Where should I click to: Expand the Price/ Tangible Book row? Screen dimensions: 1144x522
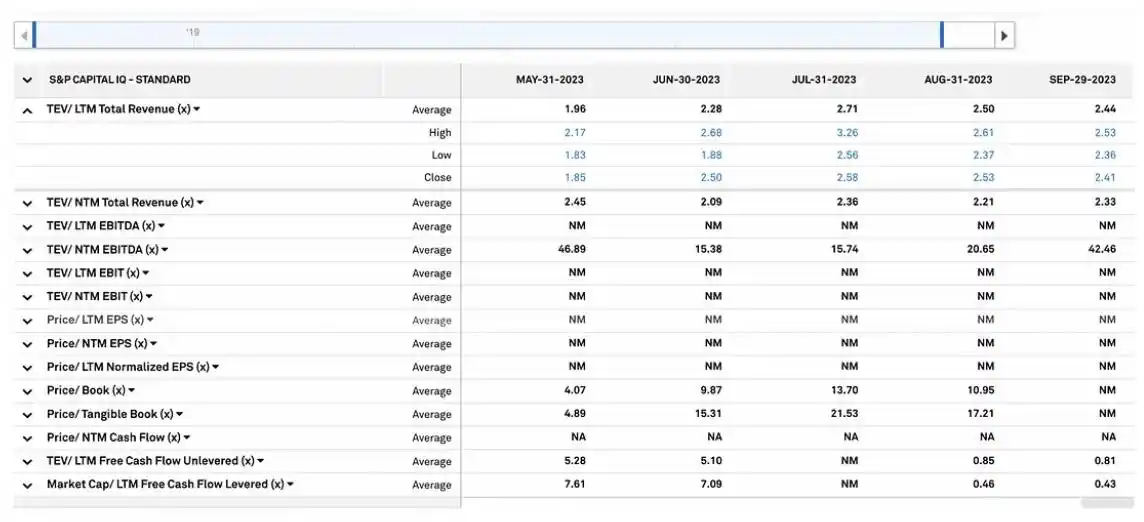(x=27, y=414)
